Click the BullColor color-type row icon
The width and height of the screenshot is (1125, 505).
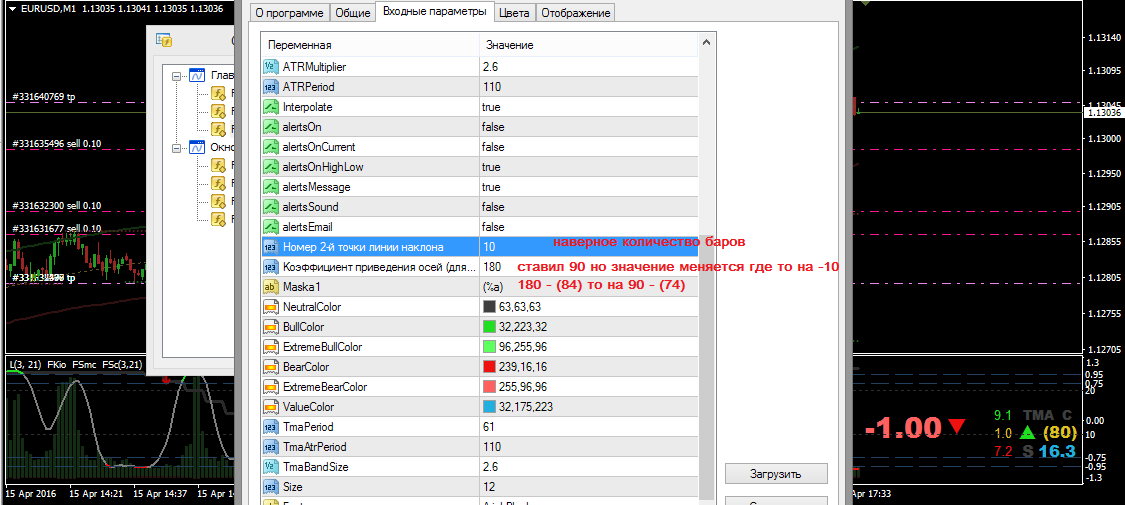pyautogui.click(x=270, y=327)
